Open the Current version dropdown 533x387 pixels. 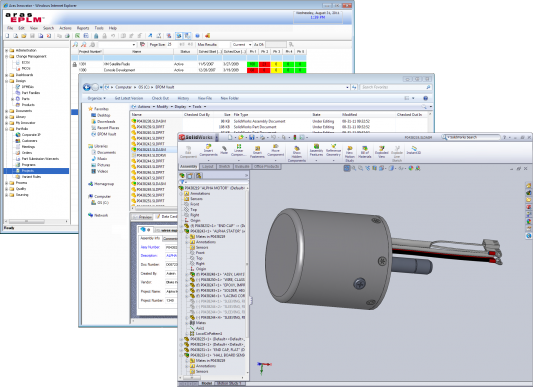pyautogui.click(x=242, y=45)
